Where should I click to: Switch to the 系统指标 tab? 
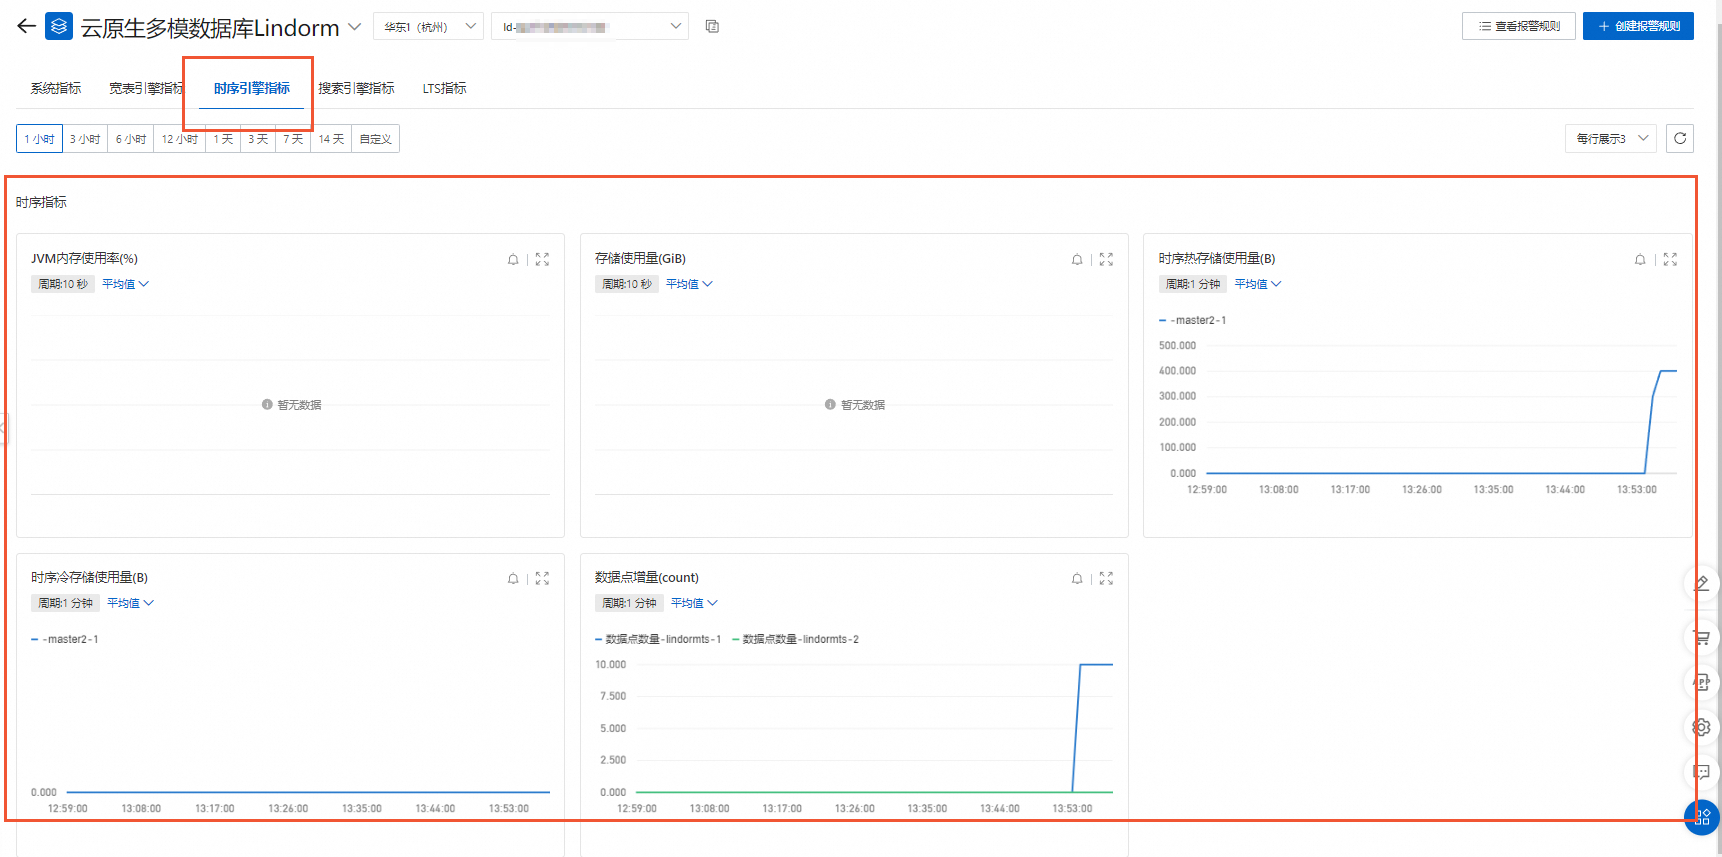click(56, 88)
